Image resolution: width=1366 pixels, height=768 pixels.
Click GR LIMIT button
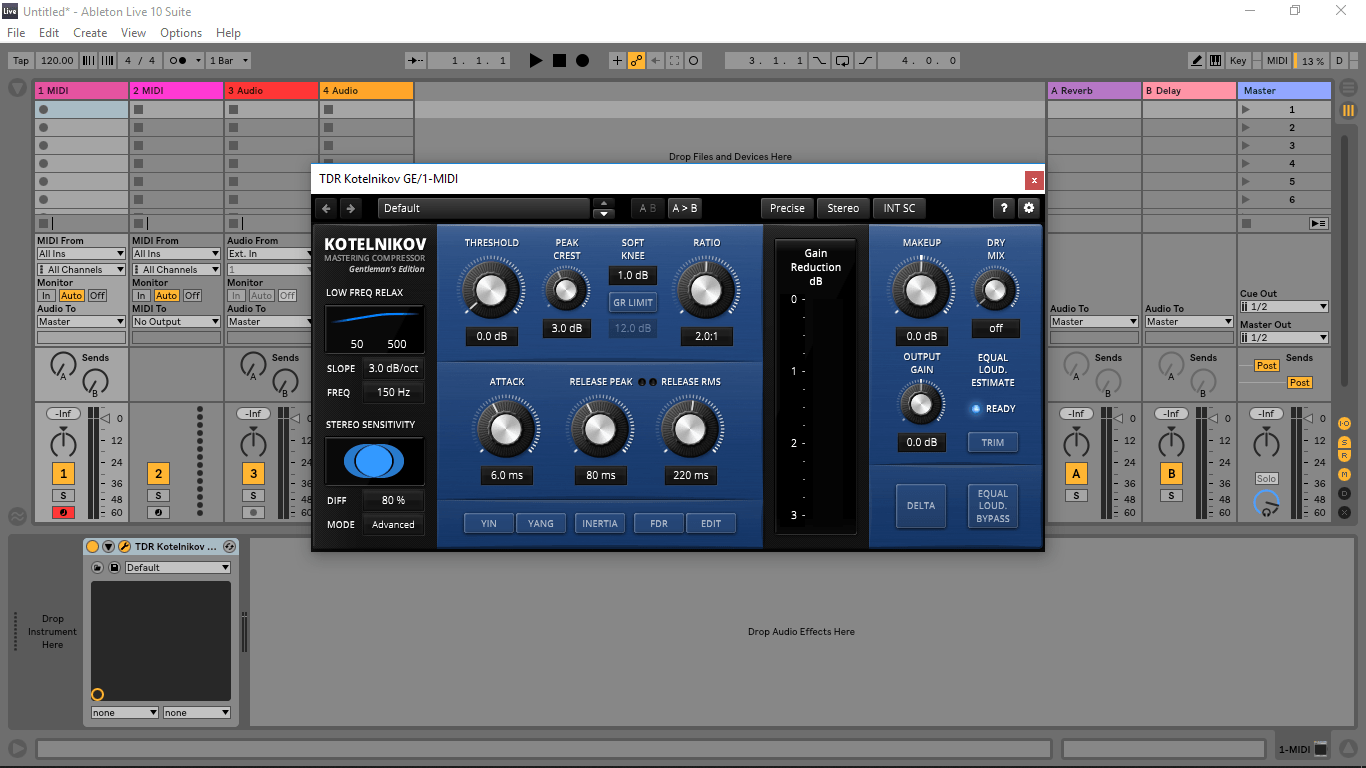click(633, 302)
